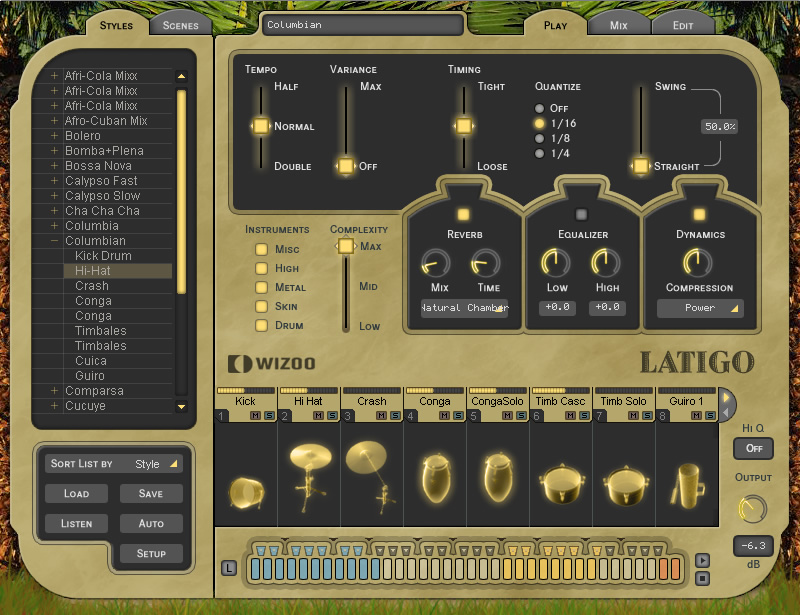The height and width of the screenshot is (615, 800).
Task: Select the 1/4 quantize option
Action: [x=539, y=153]
